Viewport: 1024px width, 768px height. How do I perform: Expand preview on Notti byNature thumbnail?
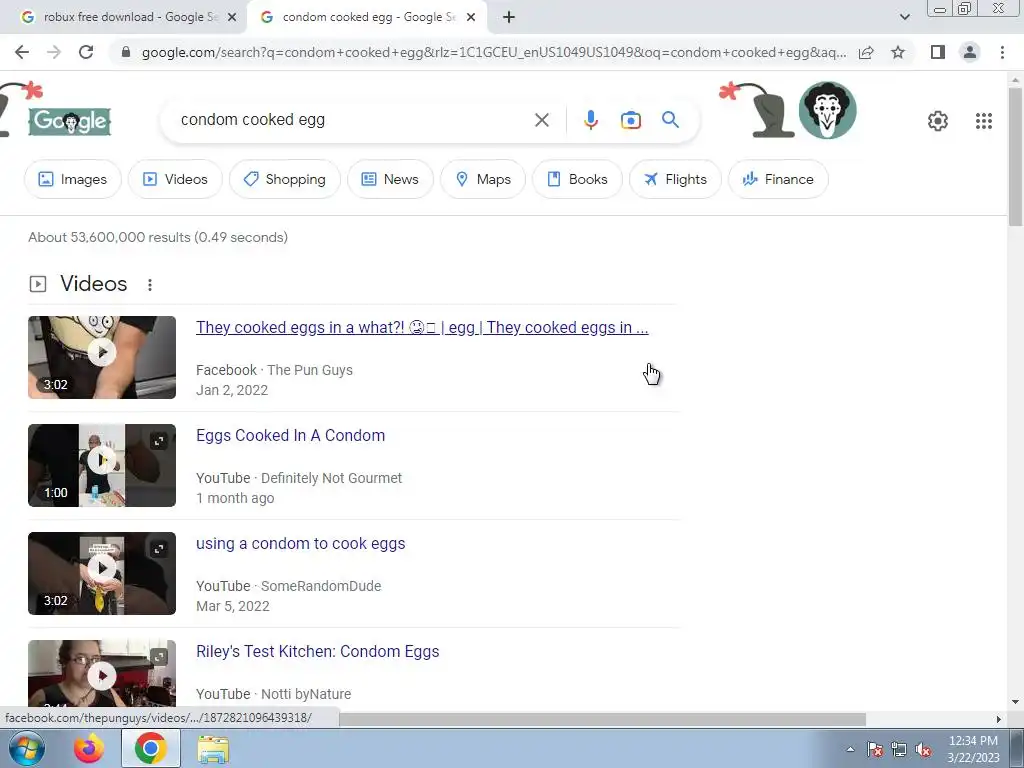coord(159,657)
